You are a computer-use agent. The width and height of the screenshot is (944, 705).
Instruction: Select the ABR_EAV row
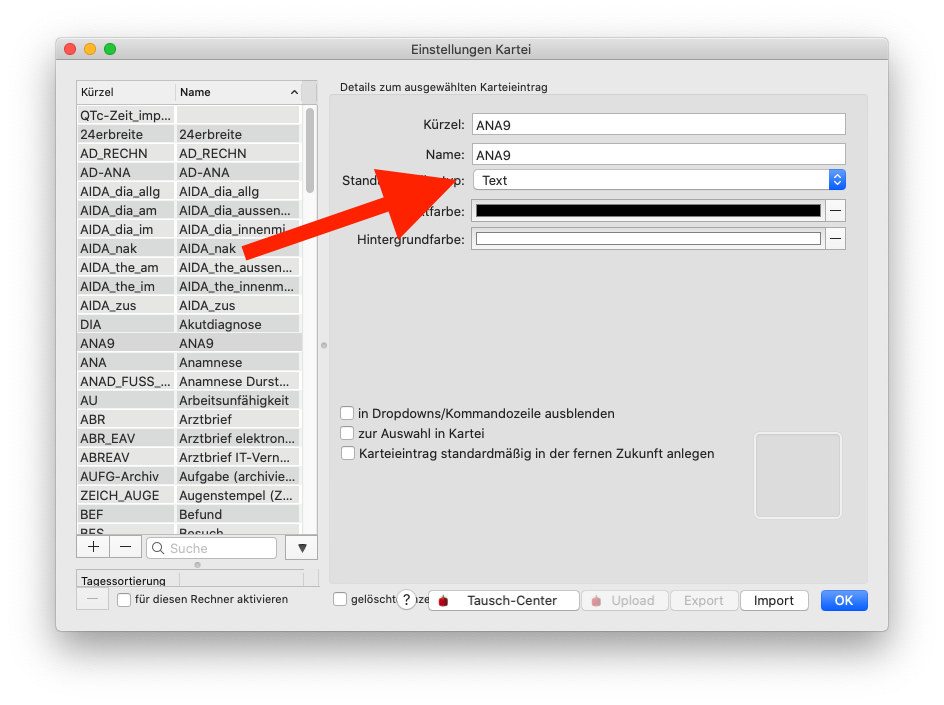(x=188, y=438)
